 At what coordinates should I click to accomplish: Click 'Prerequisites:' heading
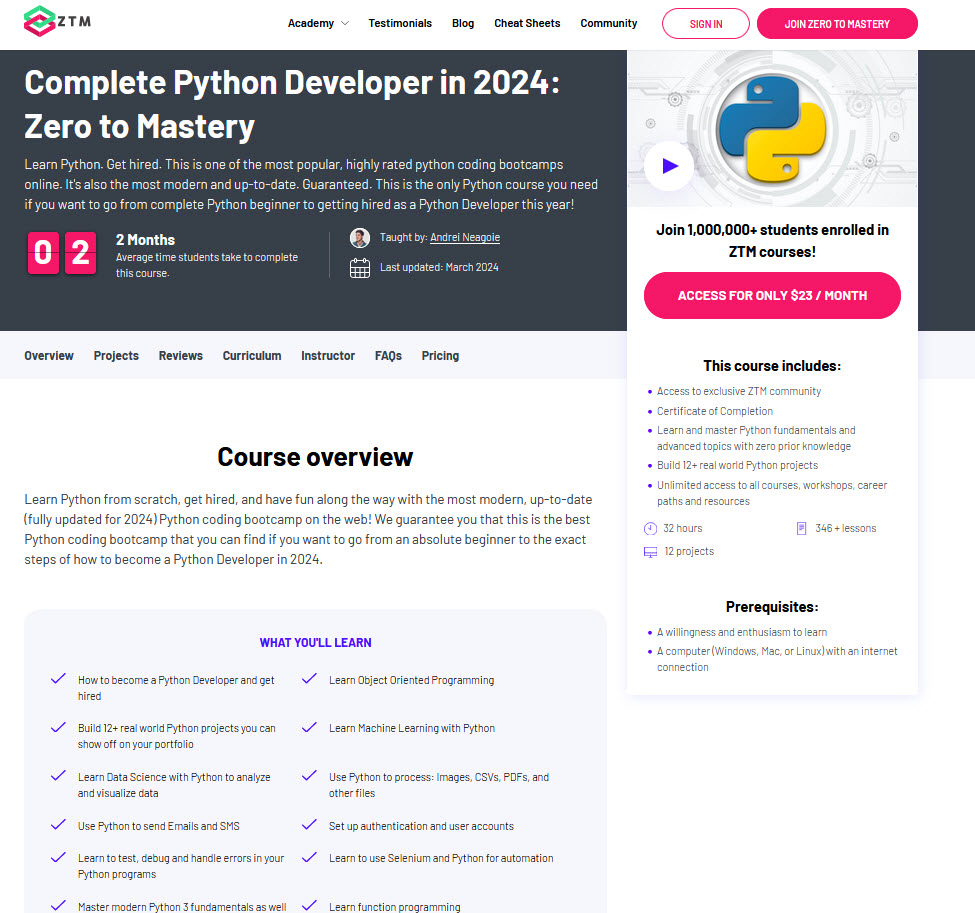coord(772,607)
